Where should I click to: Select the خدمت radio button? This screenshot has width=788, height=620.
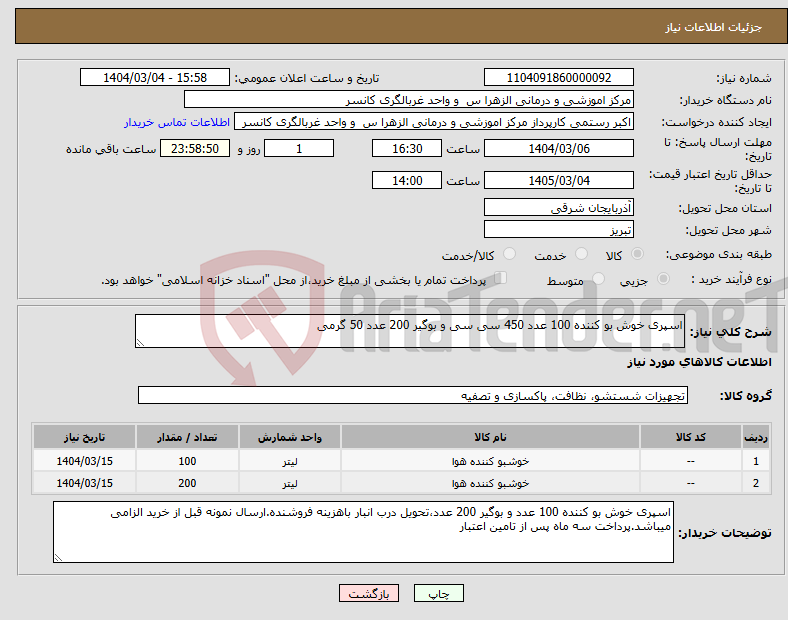coord(581,254)
